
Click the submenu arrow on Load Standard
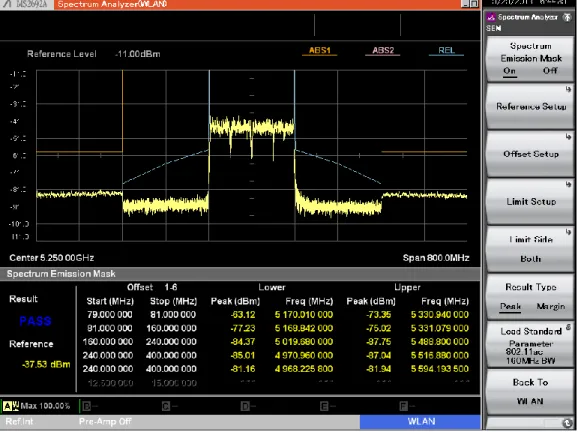(x=568, y=327)
